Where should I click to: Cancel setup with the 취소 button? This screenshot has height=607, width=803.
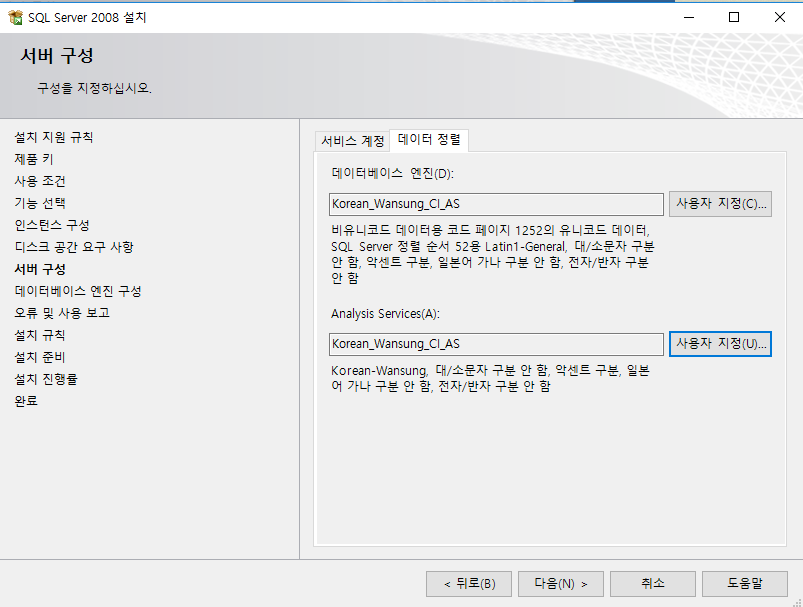[x=652, y=584]
